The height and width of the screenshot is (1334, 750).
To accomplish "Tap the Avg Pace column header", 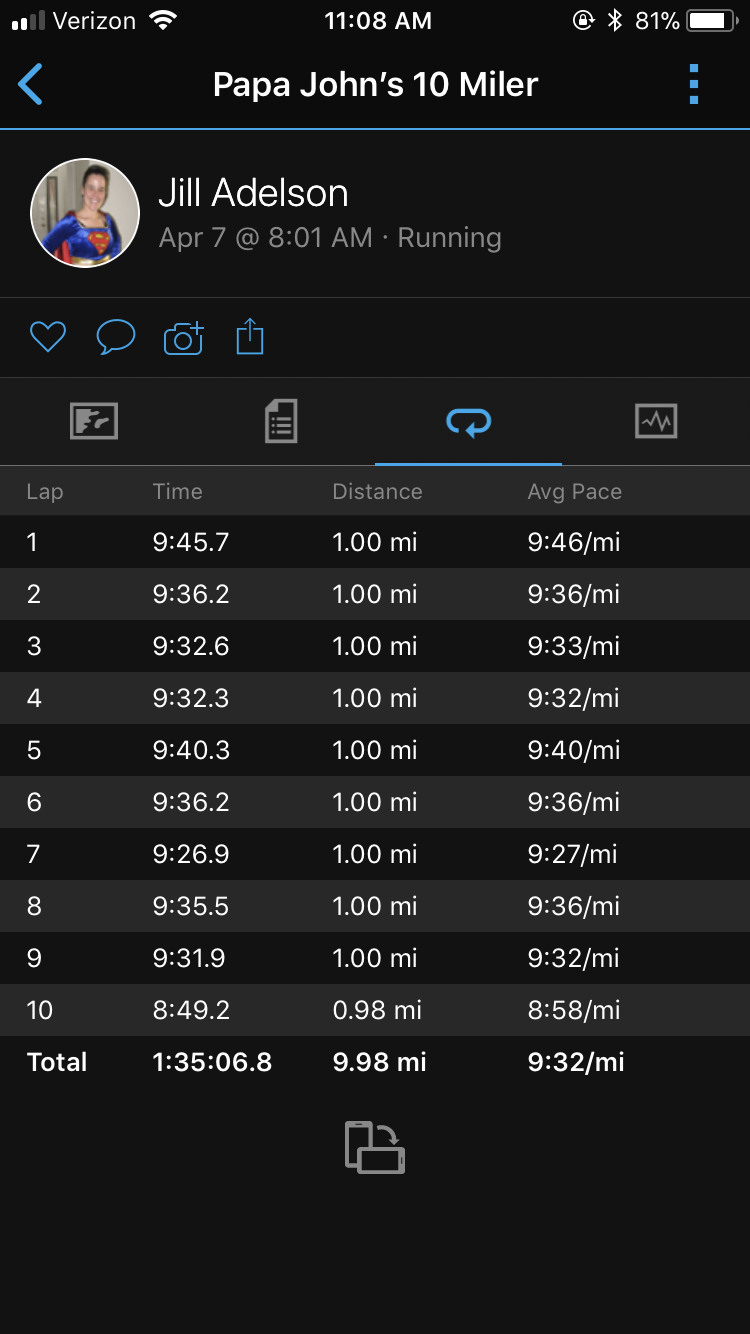I will (x=575, y=492).
